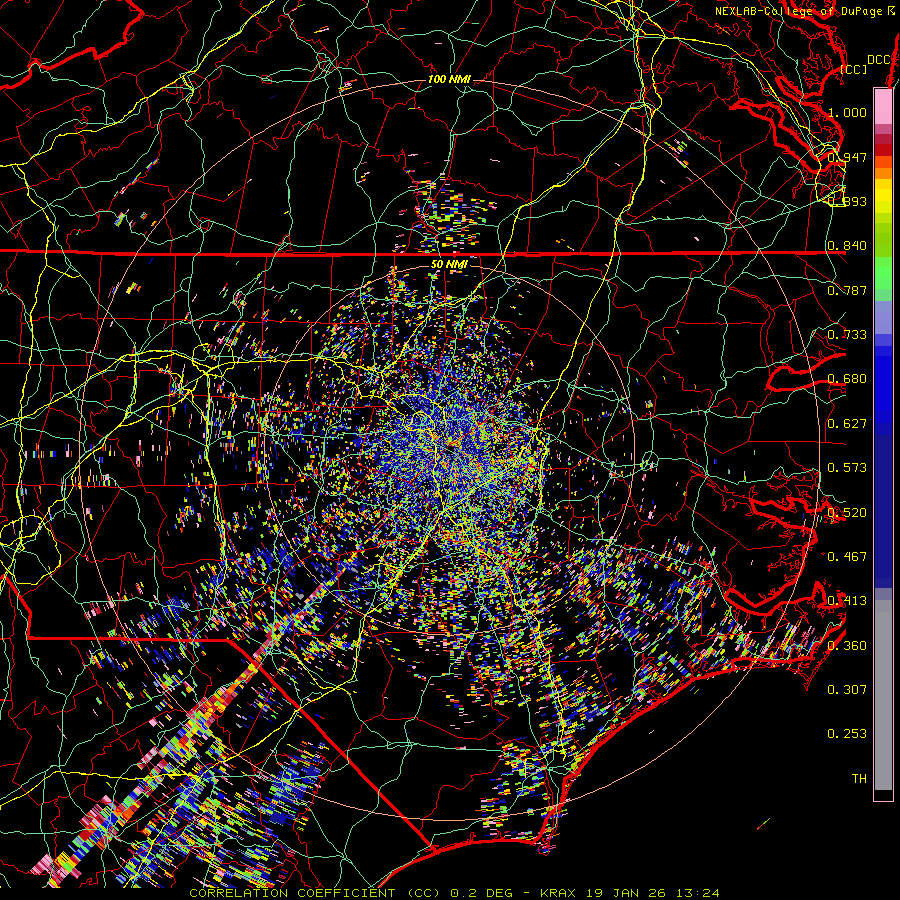Click the TH threshold label
The height and width of the screenshot is (900, 900).
(859, 779)
